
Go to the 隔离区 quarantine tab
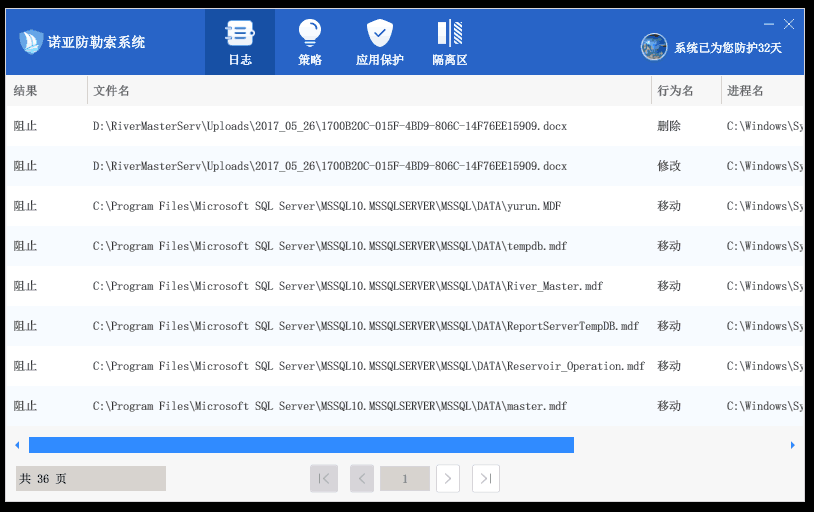(x=450, y=42)
